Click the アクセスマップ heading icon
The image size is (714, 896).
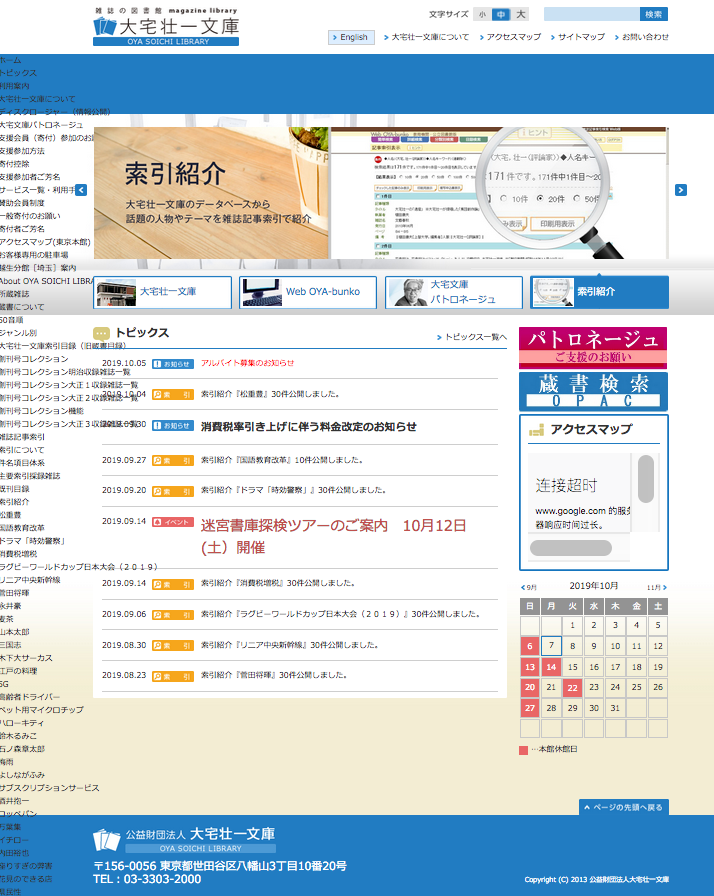pyautogui.click(x=536, y=430)
